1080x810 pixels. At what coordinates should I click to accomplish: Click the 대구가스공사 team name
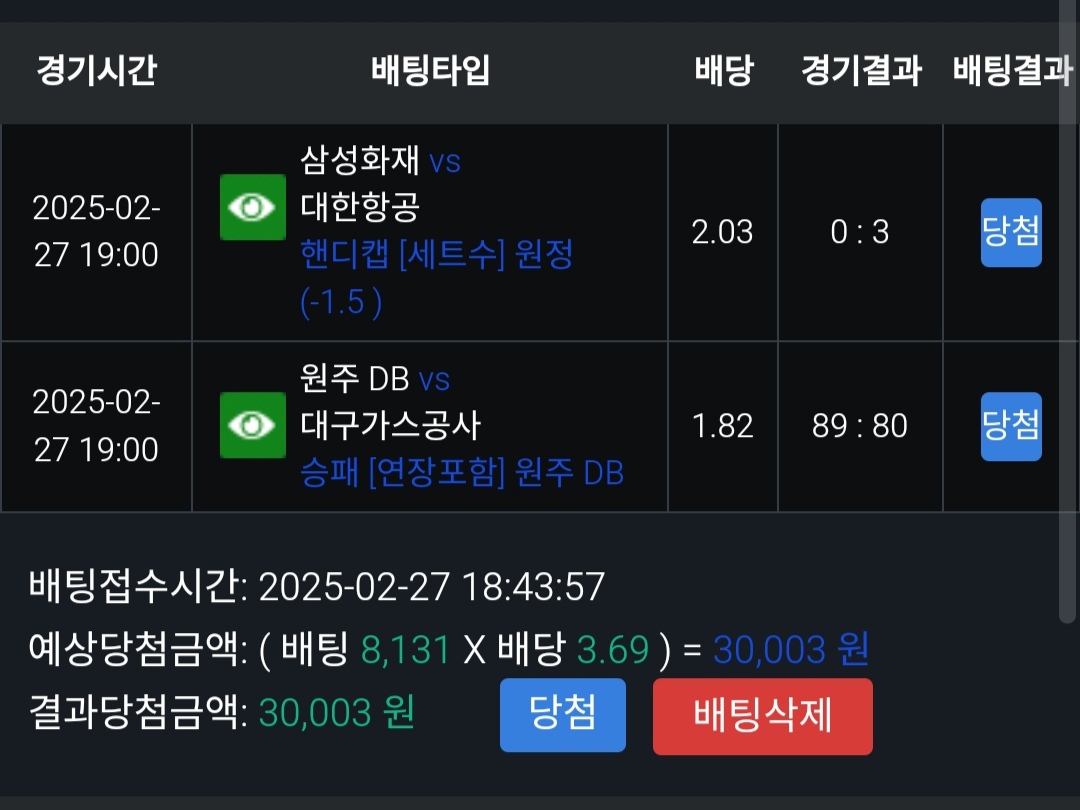click(x=391, y=426)
